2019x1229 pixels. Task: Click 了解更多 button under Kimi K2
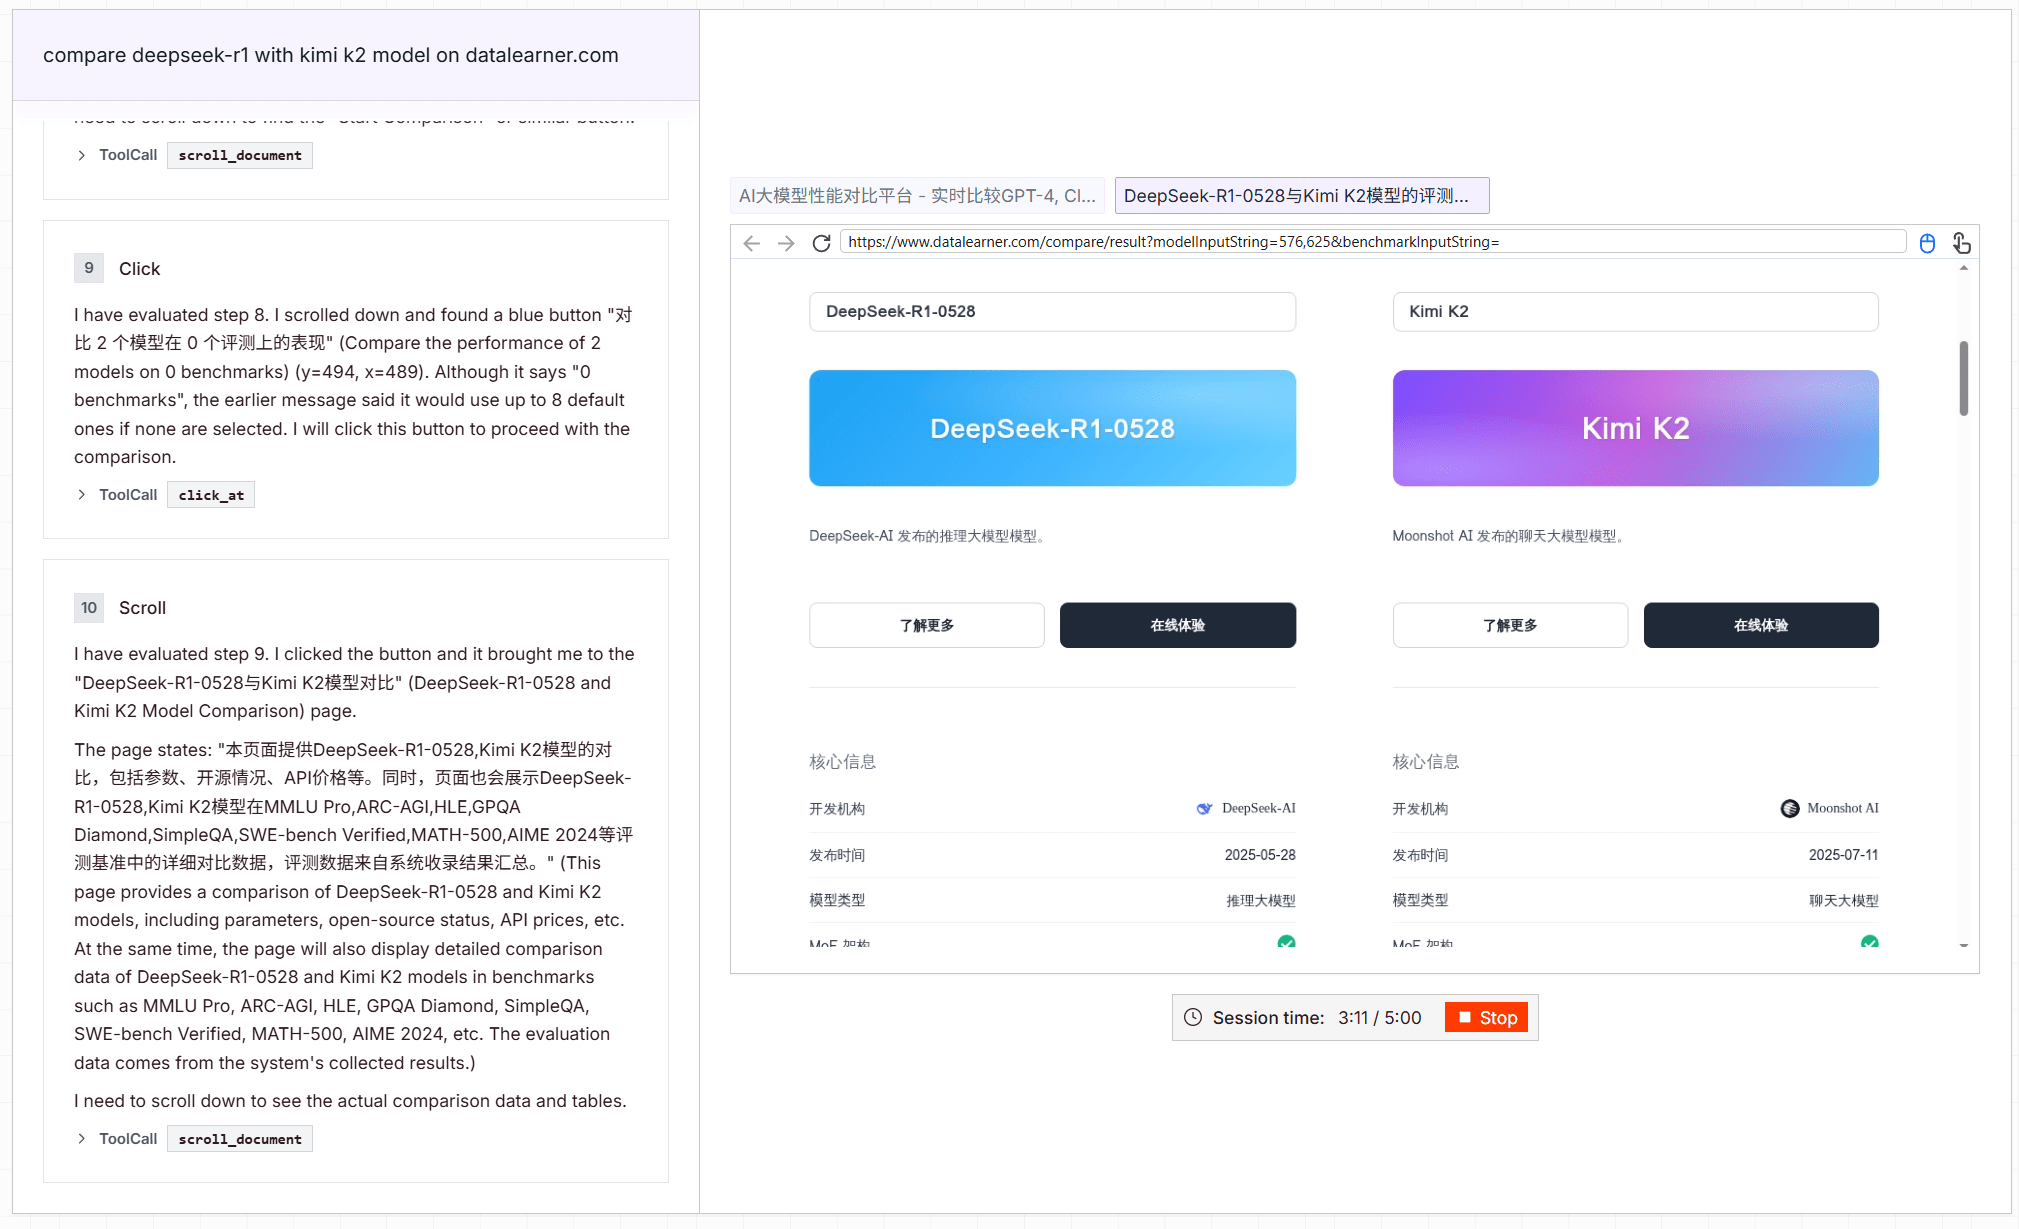click(1509, 625)
